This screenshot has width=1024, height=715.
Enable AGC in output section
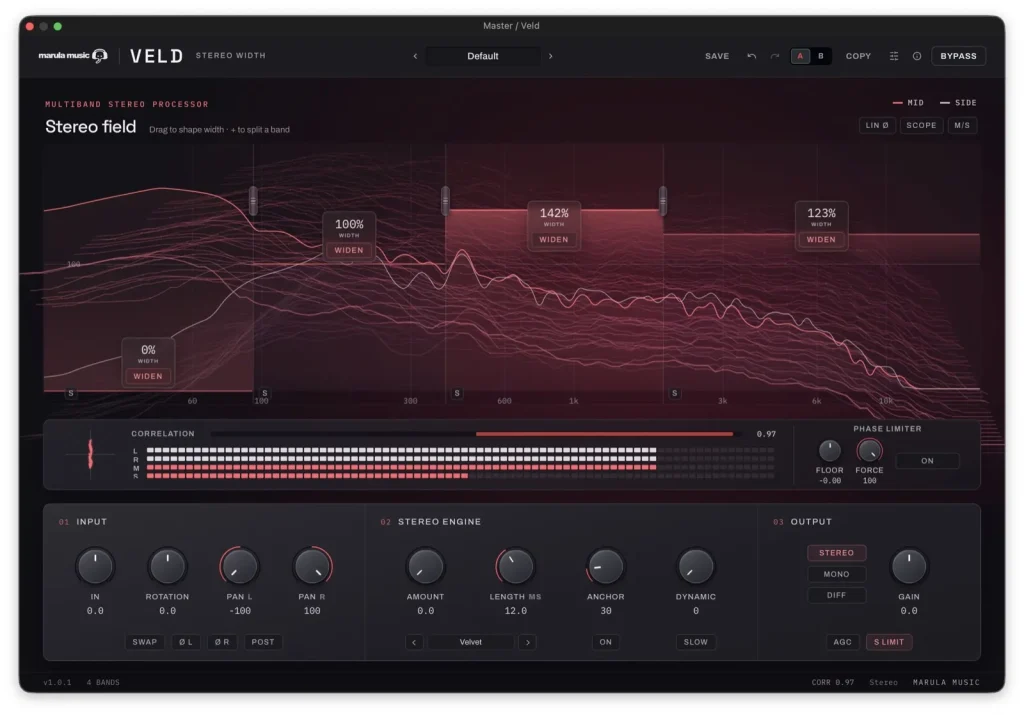pyautogui.click(x=842, y=643)
